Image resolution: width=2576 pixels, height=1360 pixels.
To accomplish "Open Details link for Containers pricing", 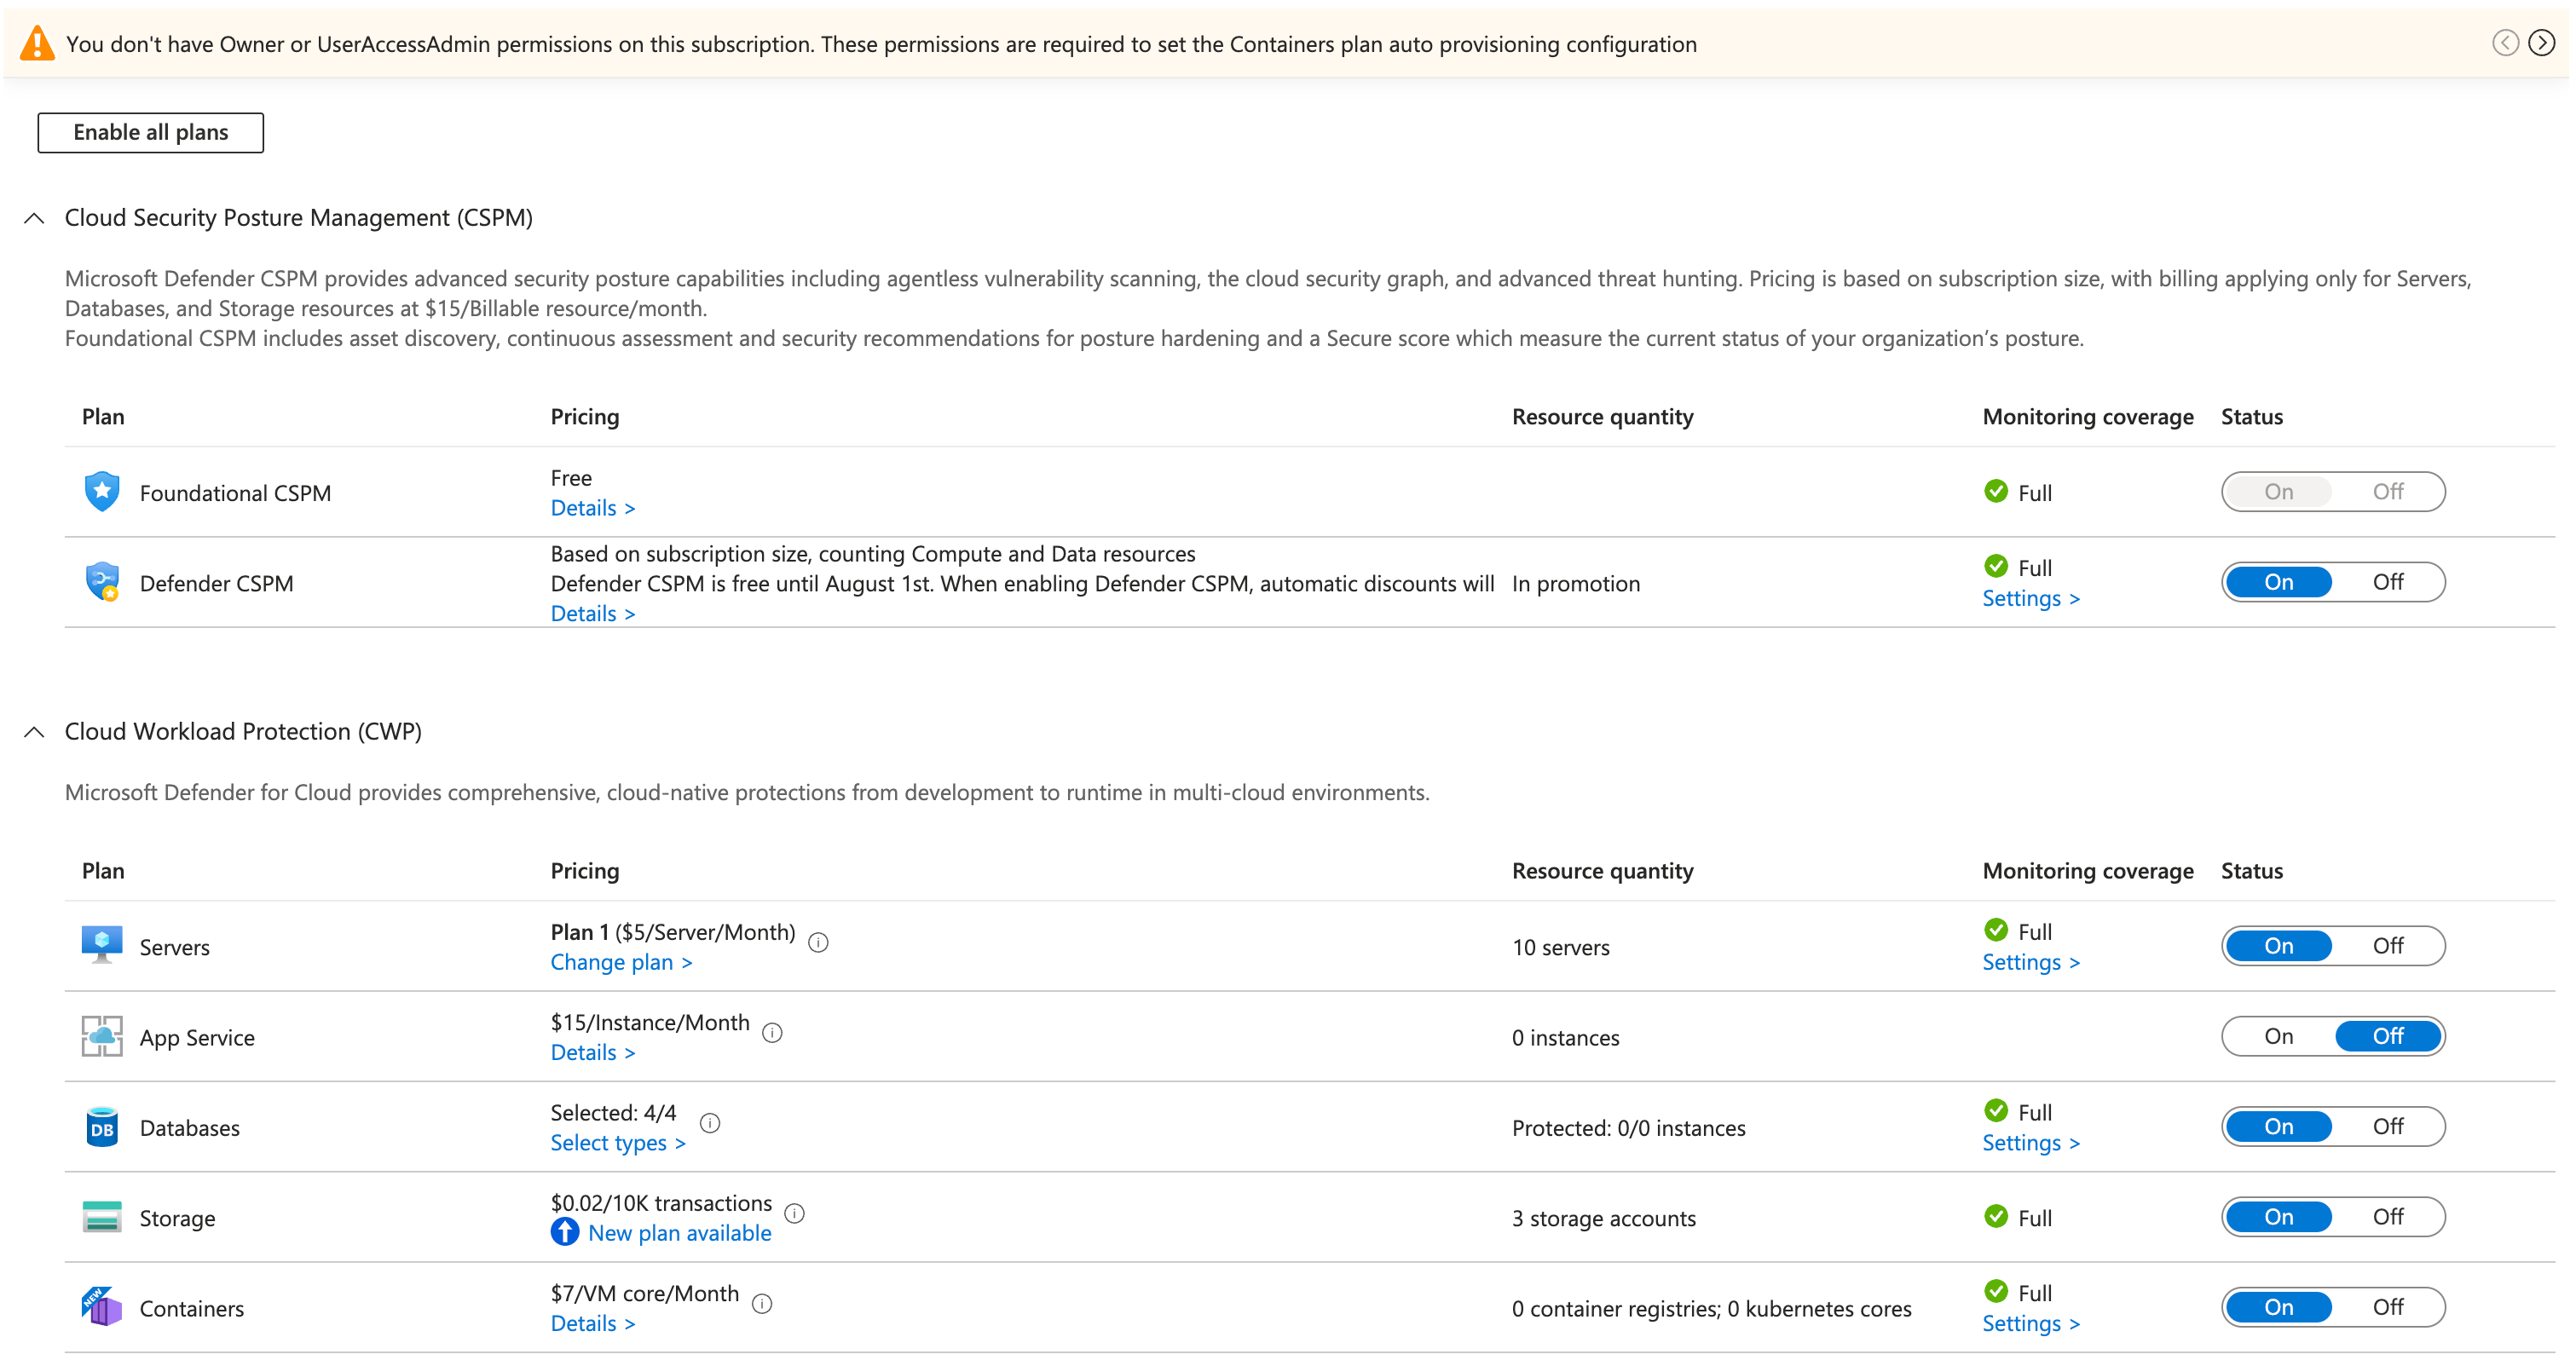I will (593, 1323).
